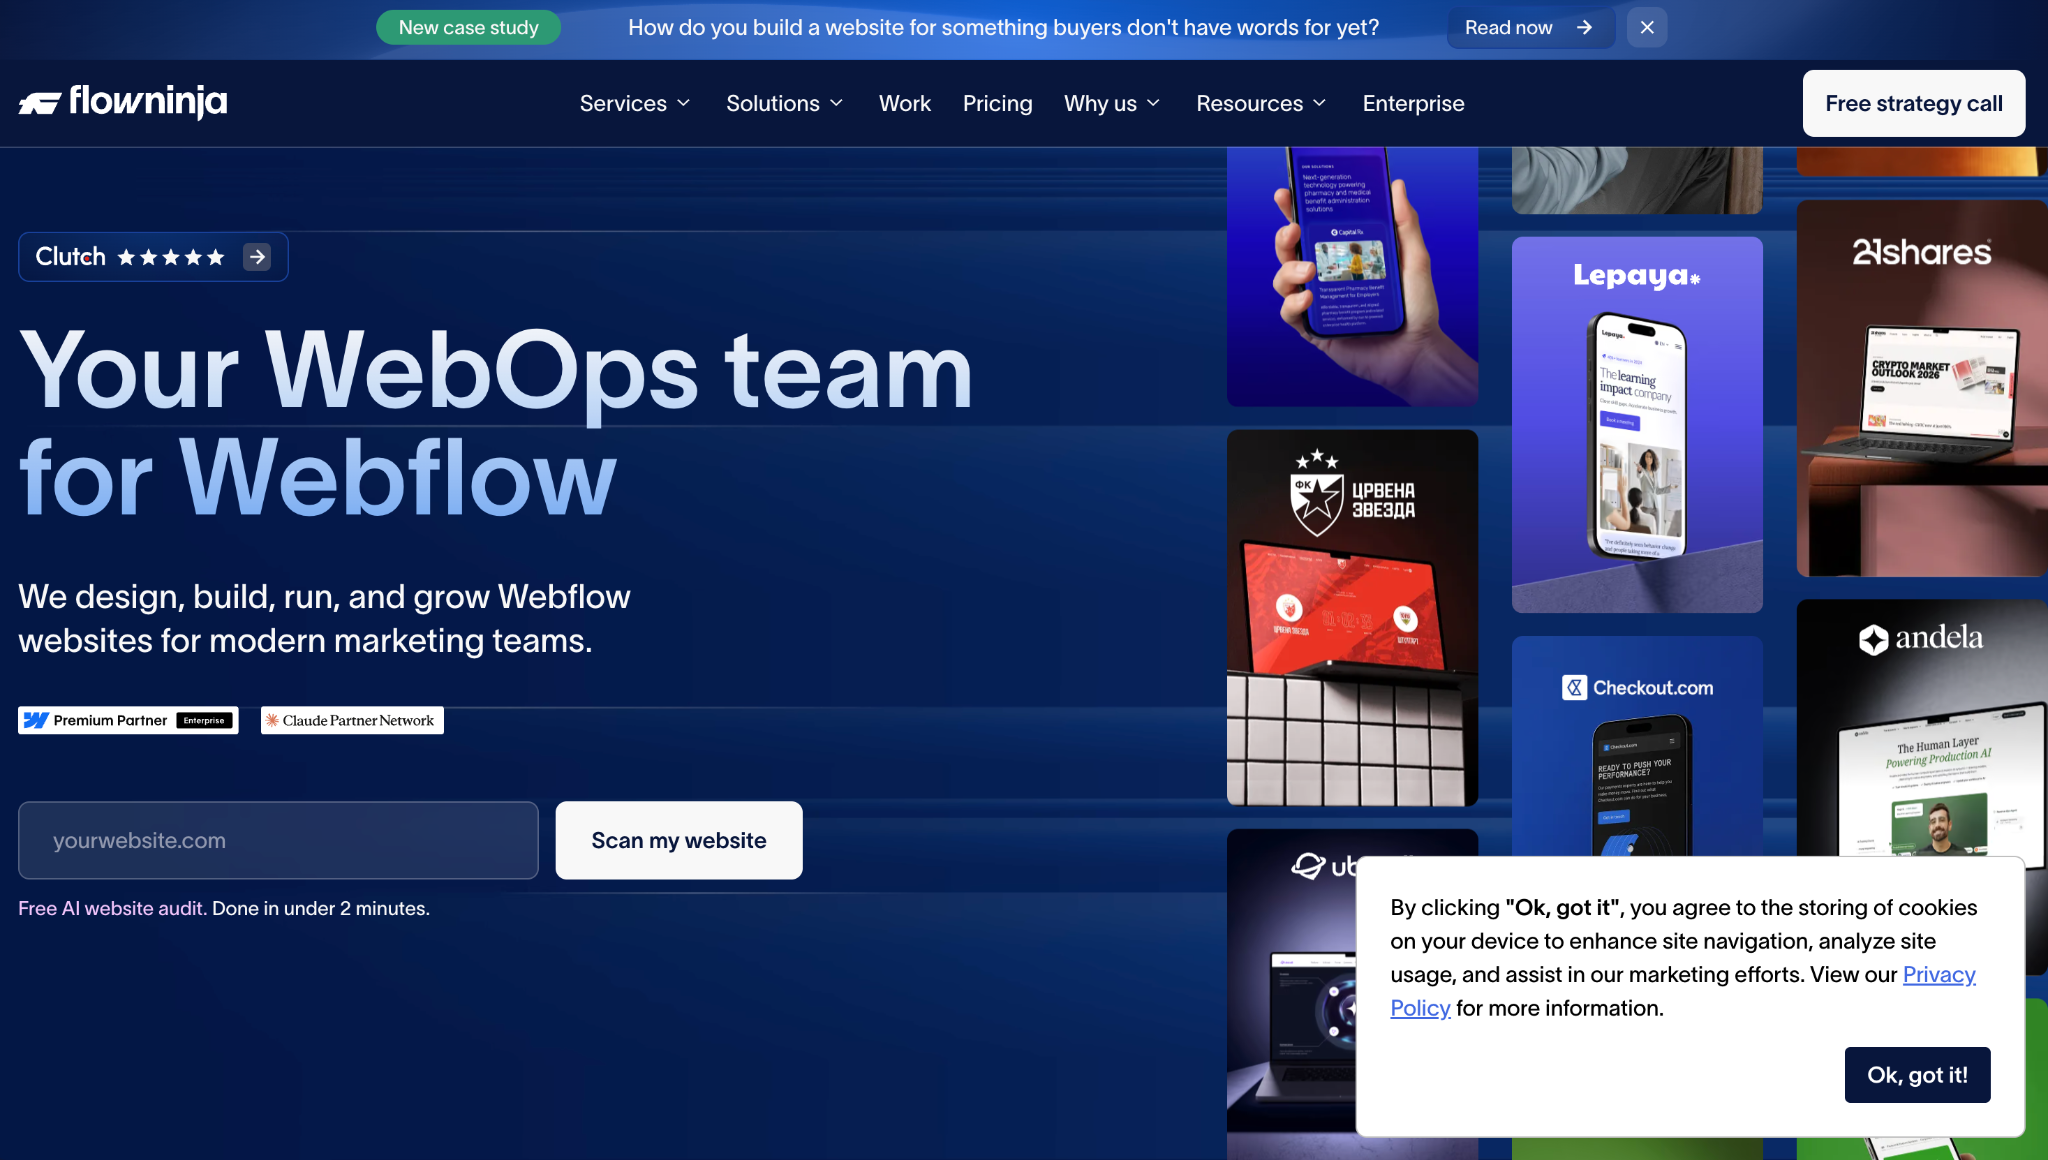Screen dimensions: 2048x1160
Task: Close the case study announcement banner
Action: click(x=1647, y=28)
